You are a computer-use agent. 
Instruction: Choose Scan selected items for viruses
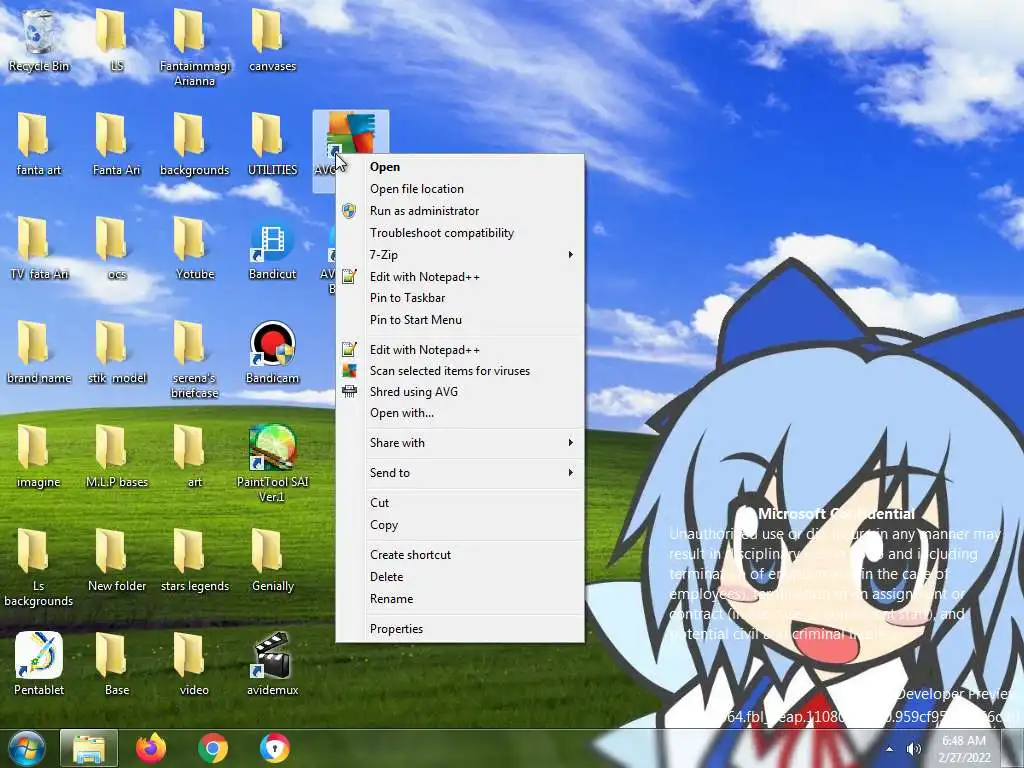[x=460, y=371]
